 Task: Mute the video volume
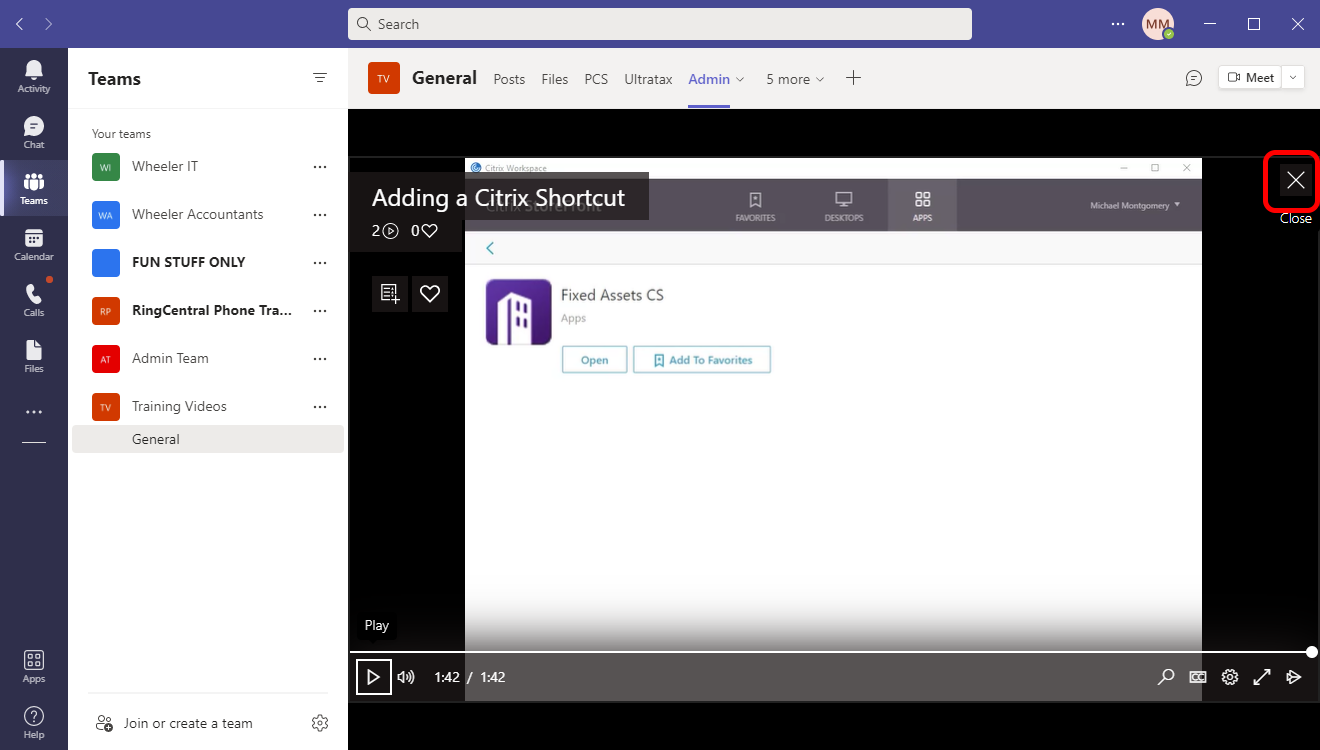click(406, 677)
